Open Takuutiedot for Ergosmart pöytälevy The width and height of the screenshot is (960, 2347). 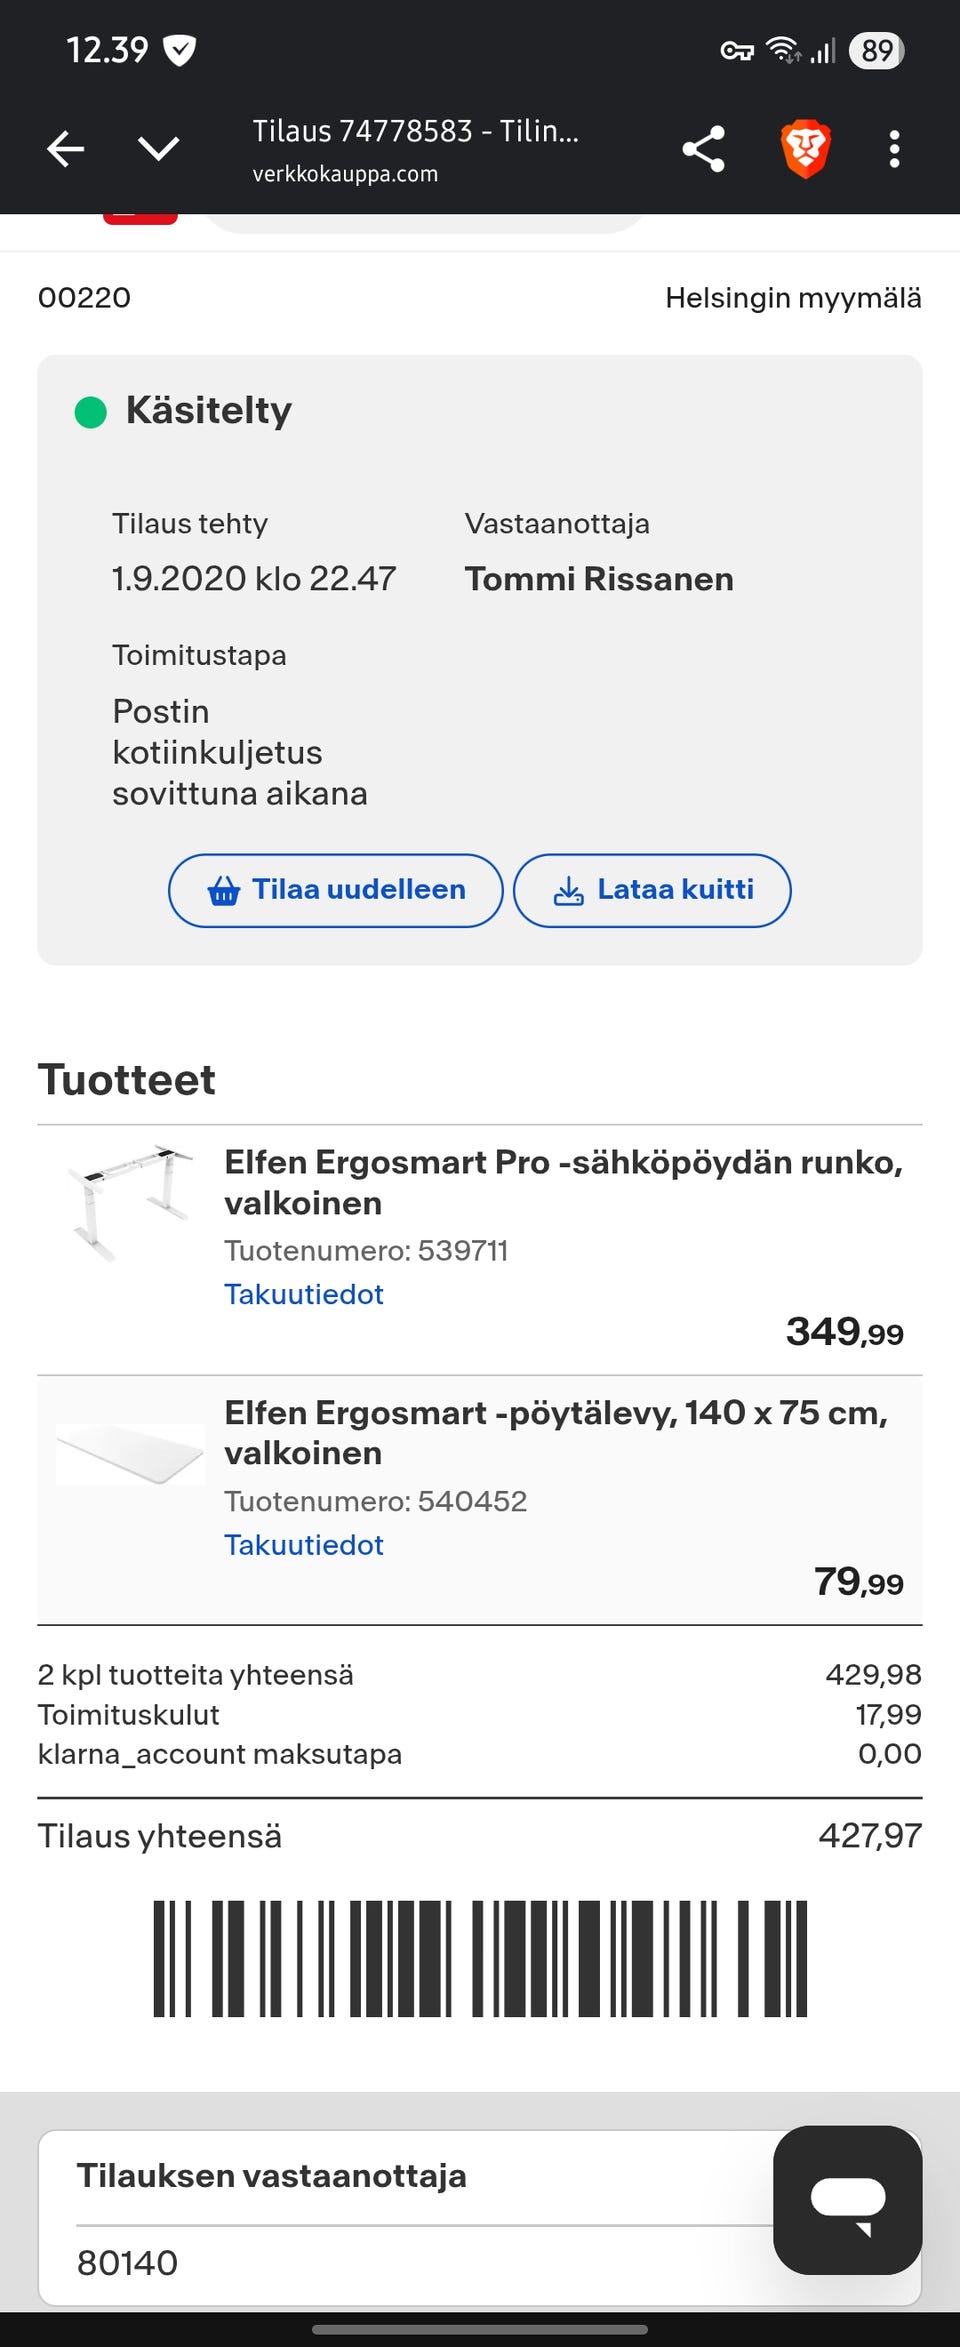303,1545
